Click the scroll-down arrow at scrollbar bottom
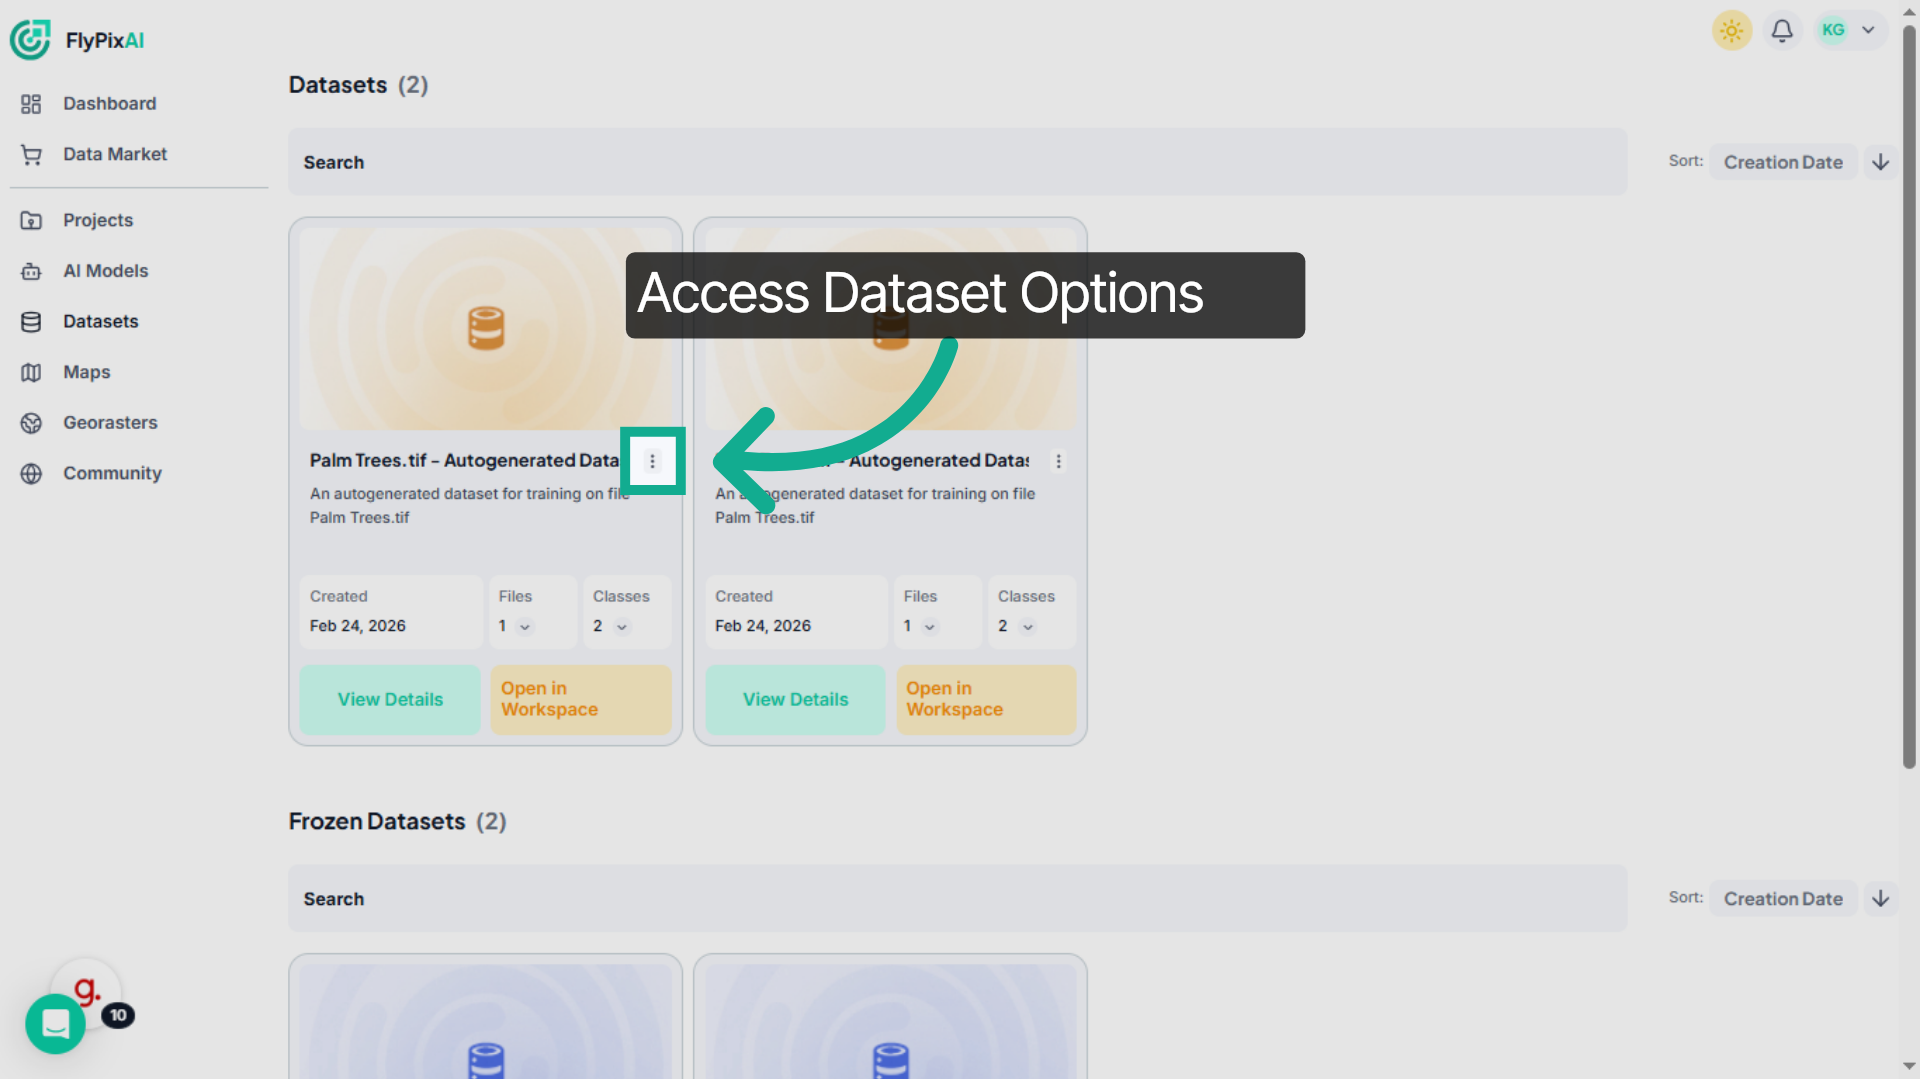Viewport: 1920px width, 1079px height. point(1908,1067)
